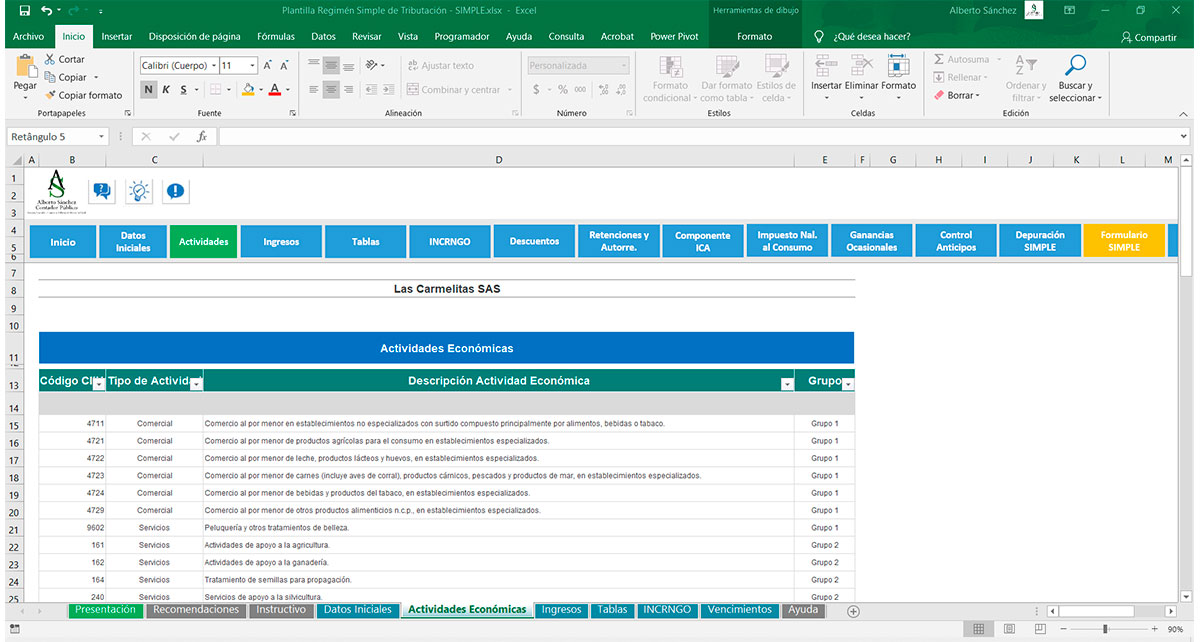Image resolution: width=1200 pixels, height=642 pixels.
Task: Open the Código CIIU column filter dropdown
Action: point(99,384)
